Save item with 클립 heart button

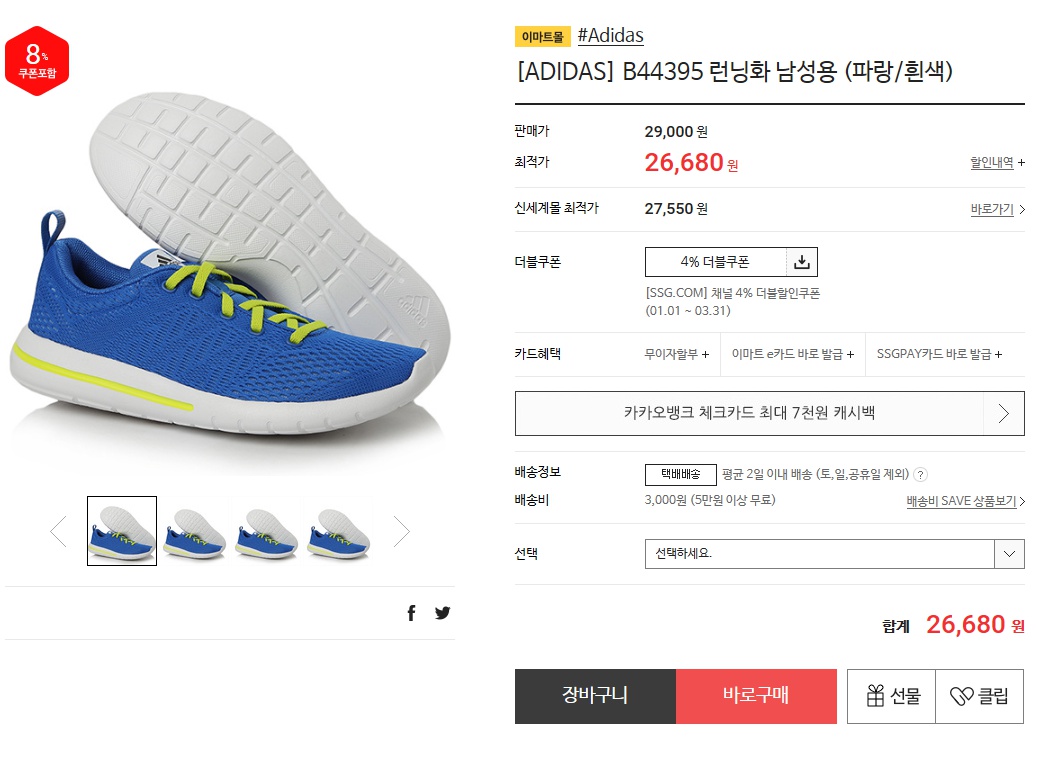tap(979, 696)
